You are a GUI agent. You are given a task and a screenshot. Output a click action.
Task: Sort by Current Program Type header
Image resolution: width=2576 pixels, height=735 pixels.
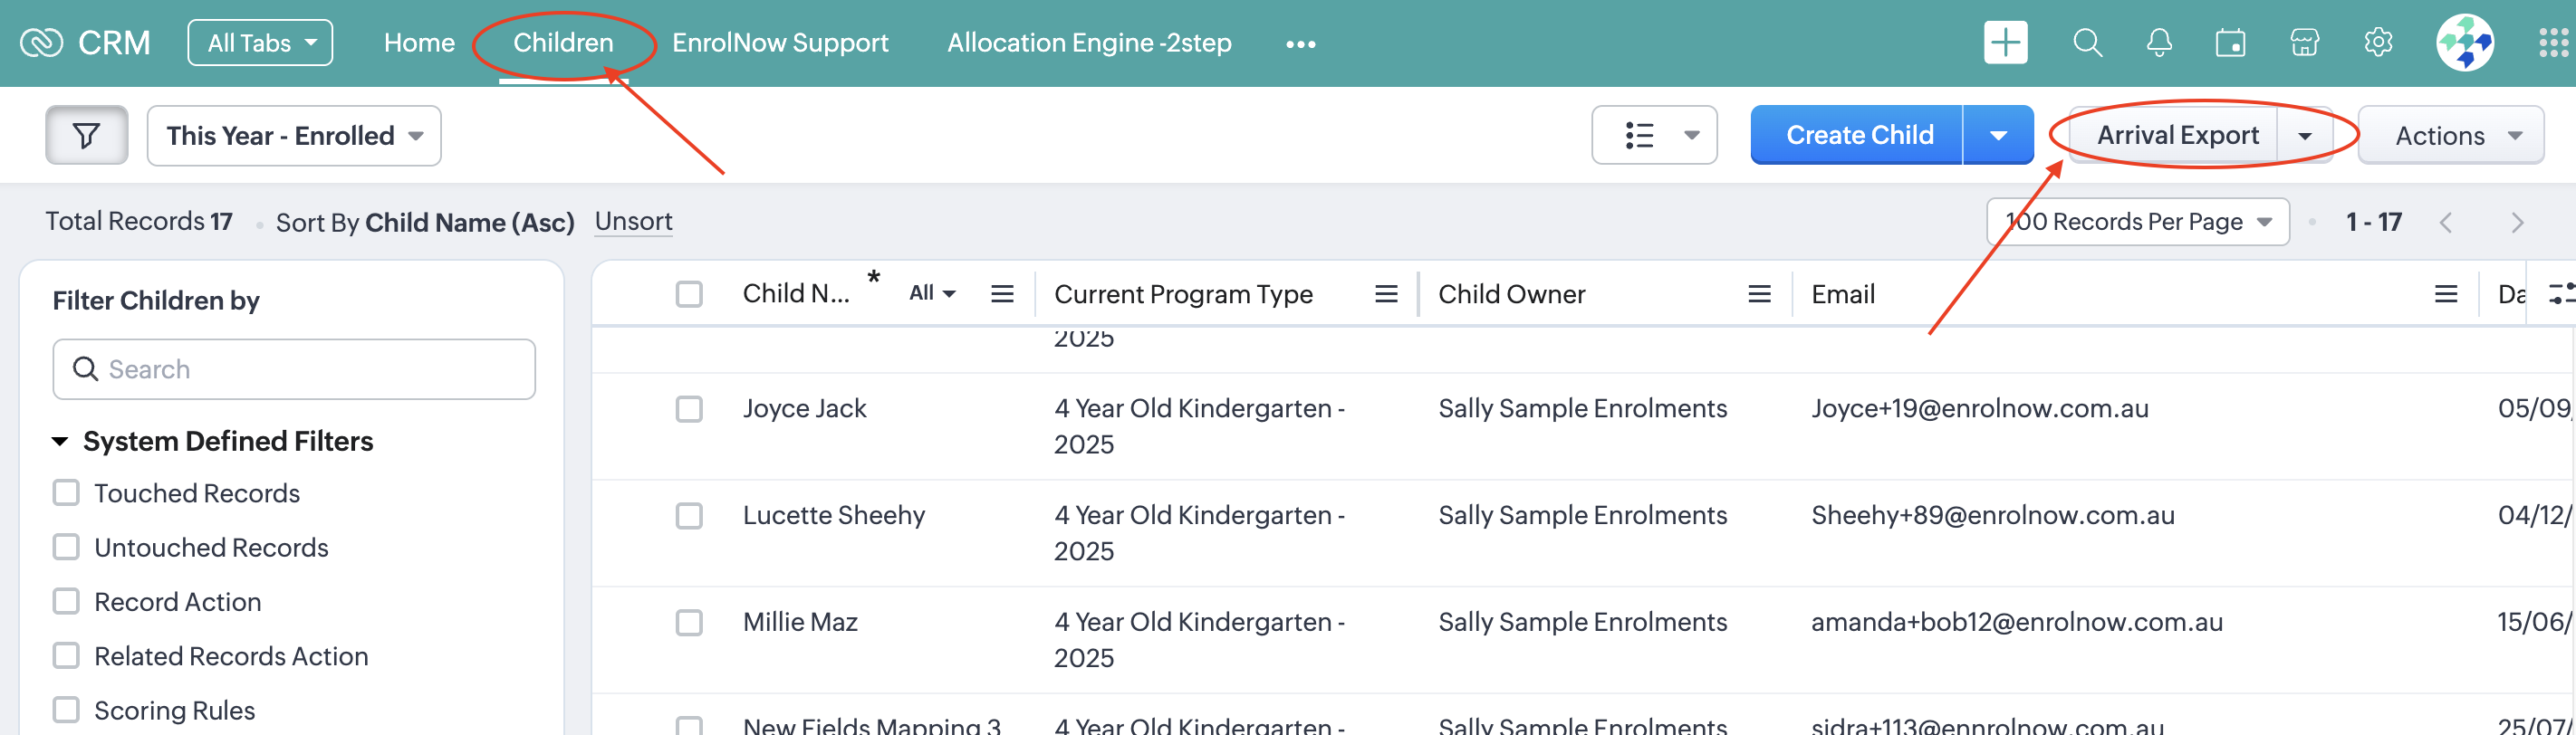coord(1183,294)
